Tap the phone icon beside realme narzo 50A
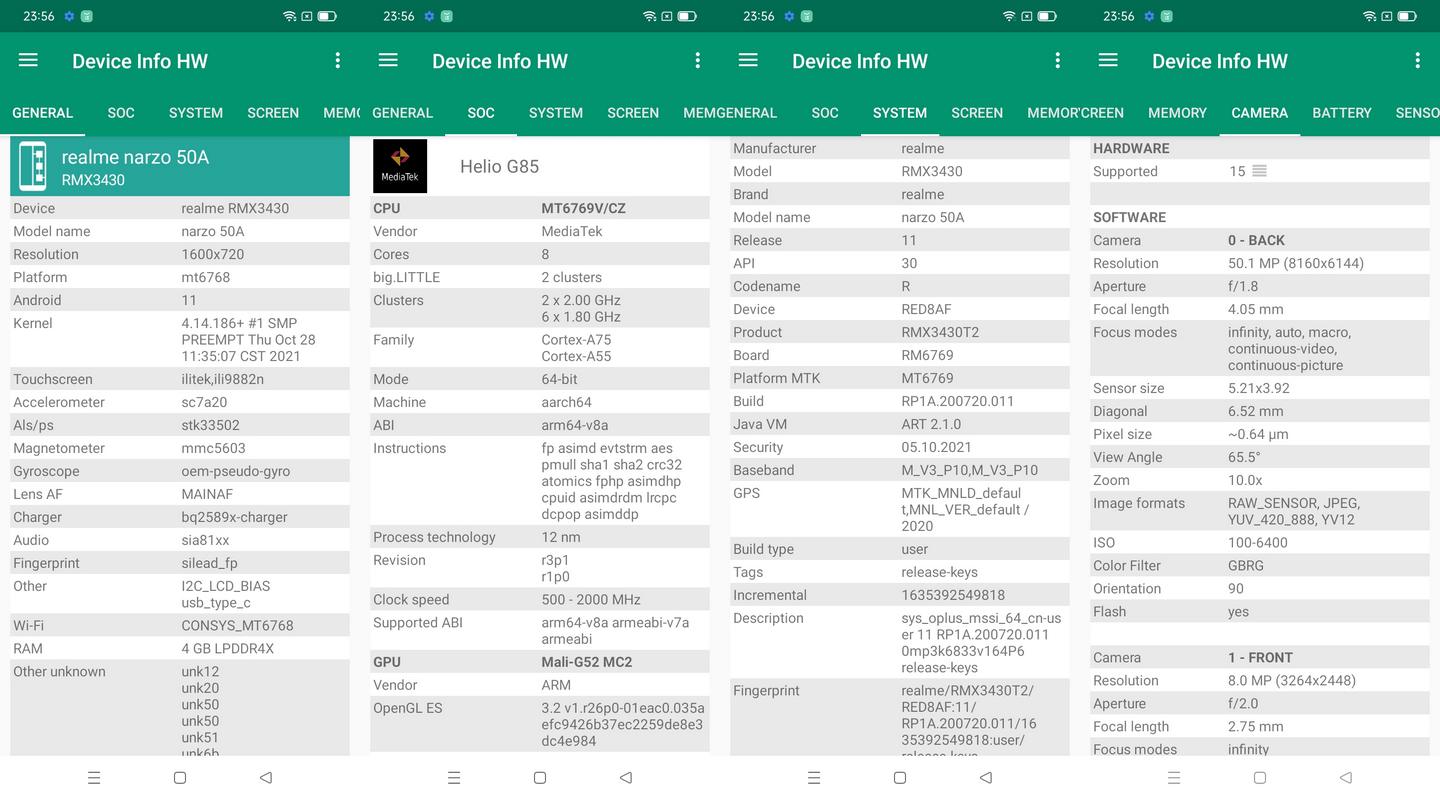The height and width of the screenshot is (800, 1440). click(x=33, y=166)
